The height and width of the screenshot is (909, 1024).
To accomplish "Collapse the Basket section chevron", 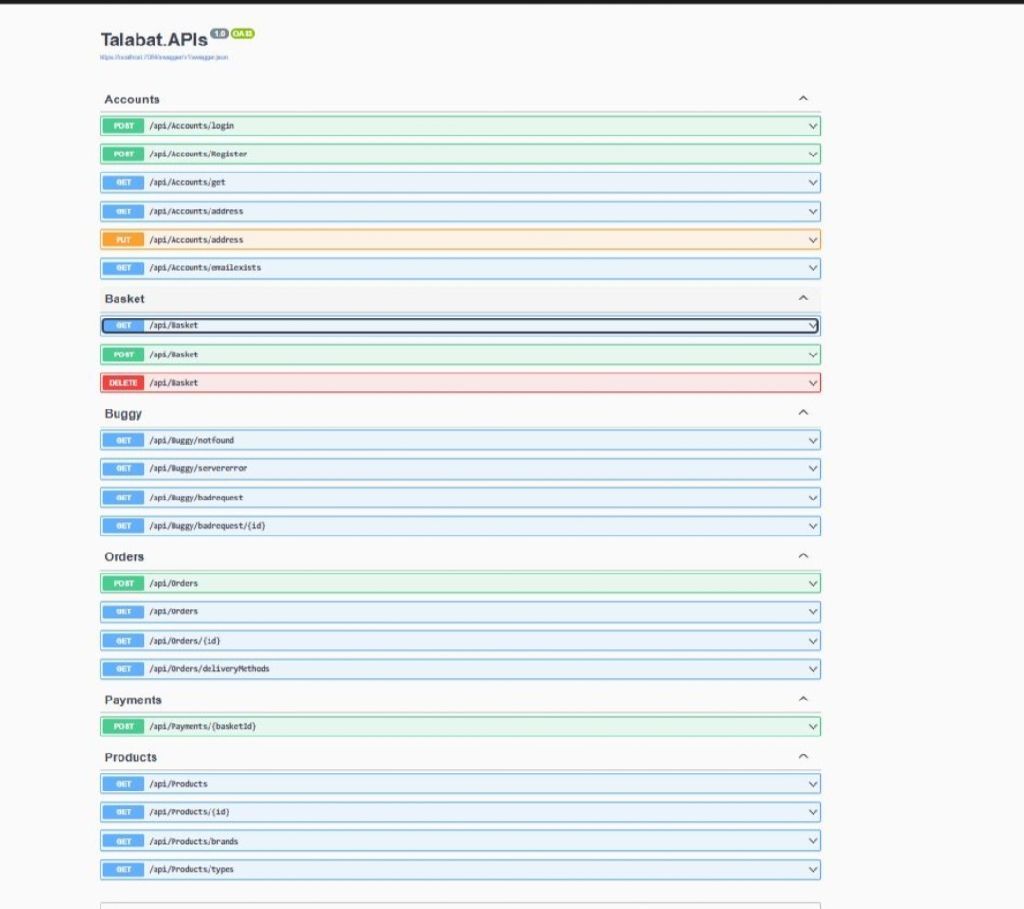I will click(x=803, y=298).
